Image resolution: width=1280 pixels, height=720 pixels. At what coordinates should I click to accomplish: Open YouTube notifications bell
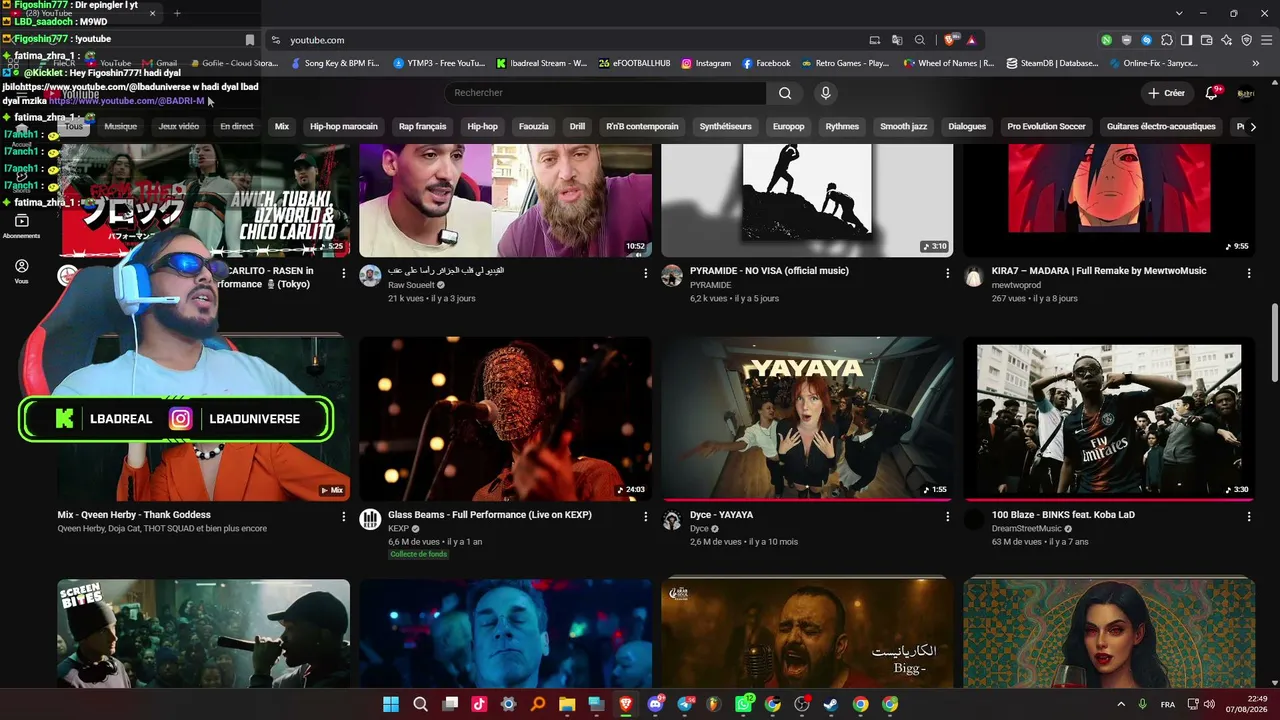coord(1212,93)
